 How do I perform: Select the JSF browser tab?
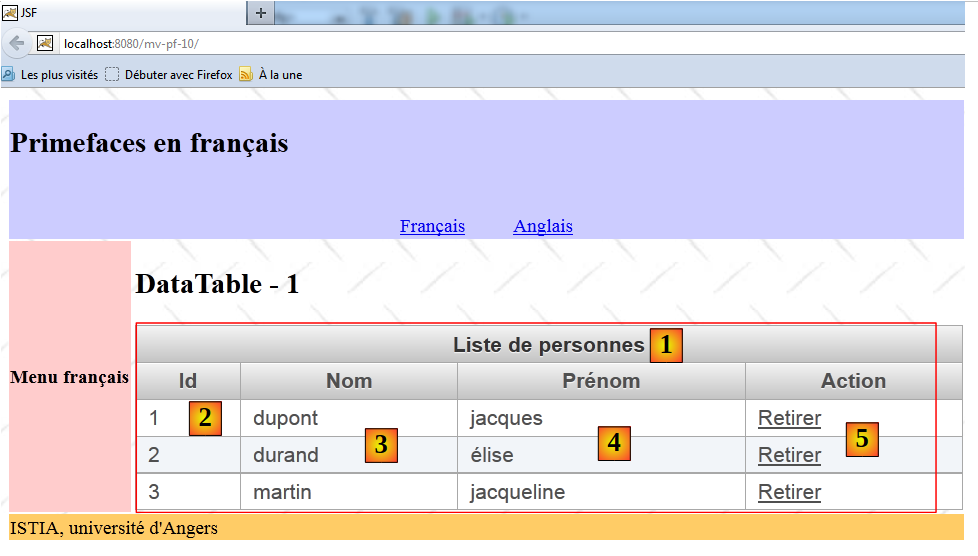coord(120,12)
